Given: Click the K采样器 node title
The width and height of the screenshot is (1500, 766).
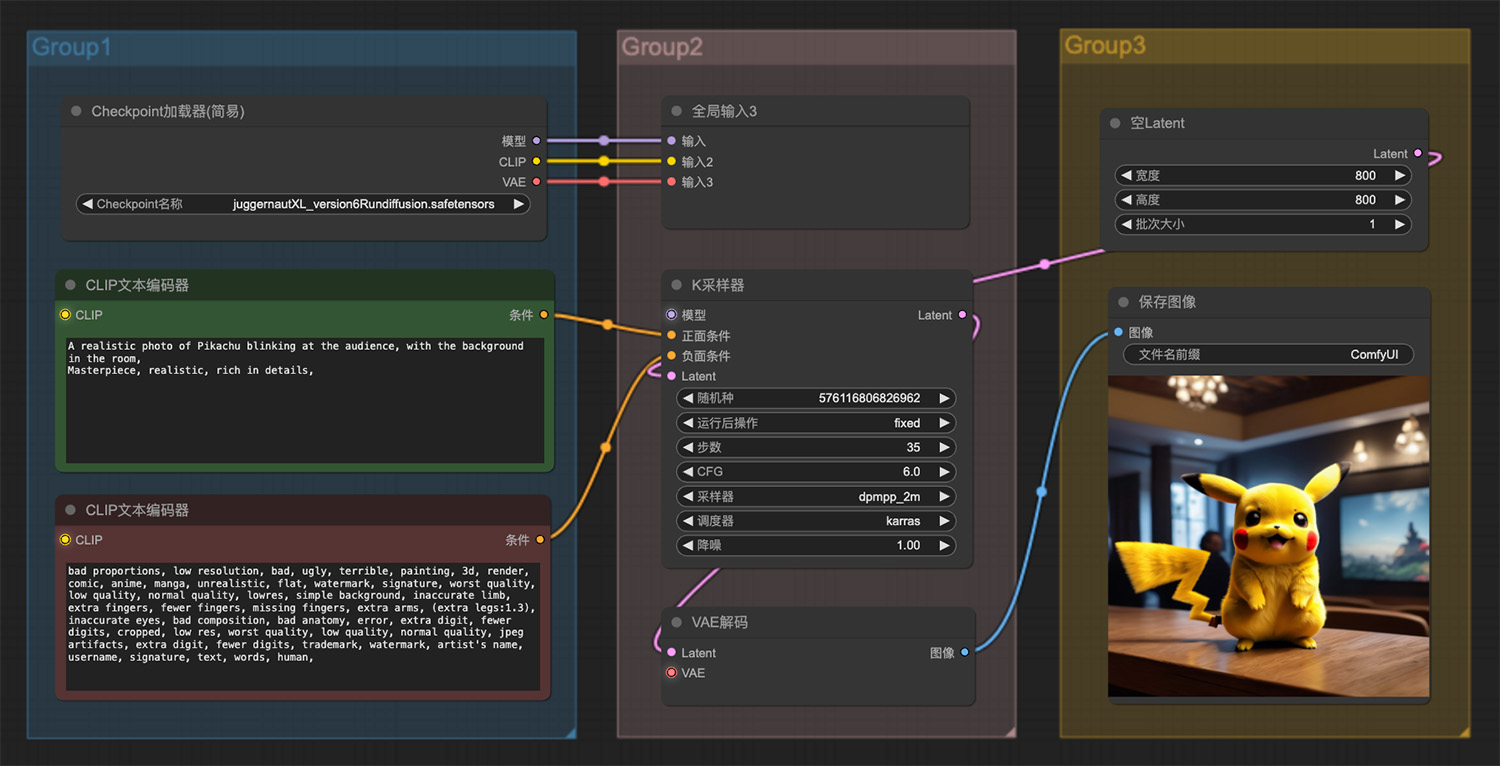Looking at the screenshot, I should tap(718, 285).
